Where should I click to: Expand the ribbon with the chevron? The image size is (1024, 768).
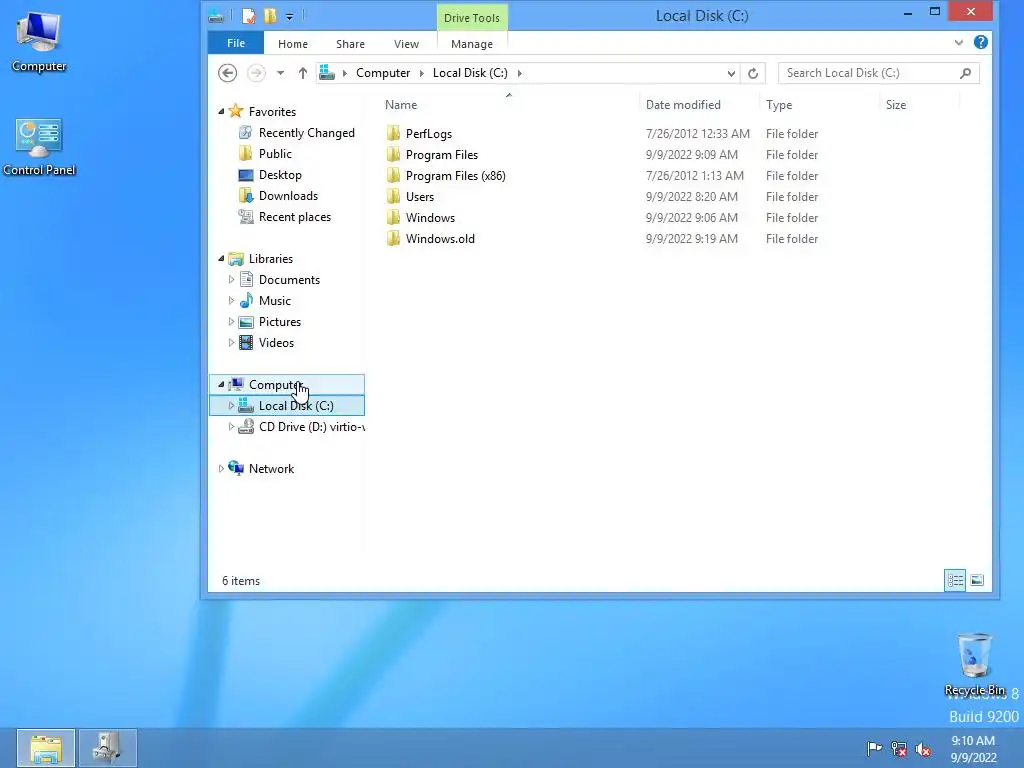(958, 42)
